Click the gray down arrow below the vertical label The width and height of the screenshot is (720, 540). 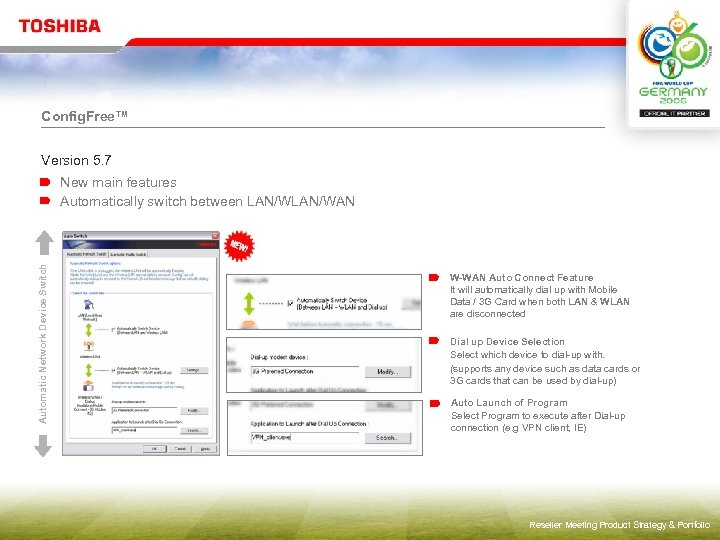point(43,445)
